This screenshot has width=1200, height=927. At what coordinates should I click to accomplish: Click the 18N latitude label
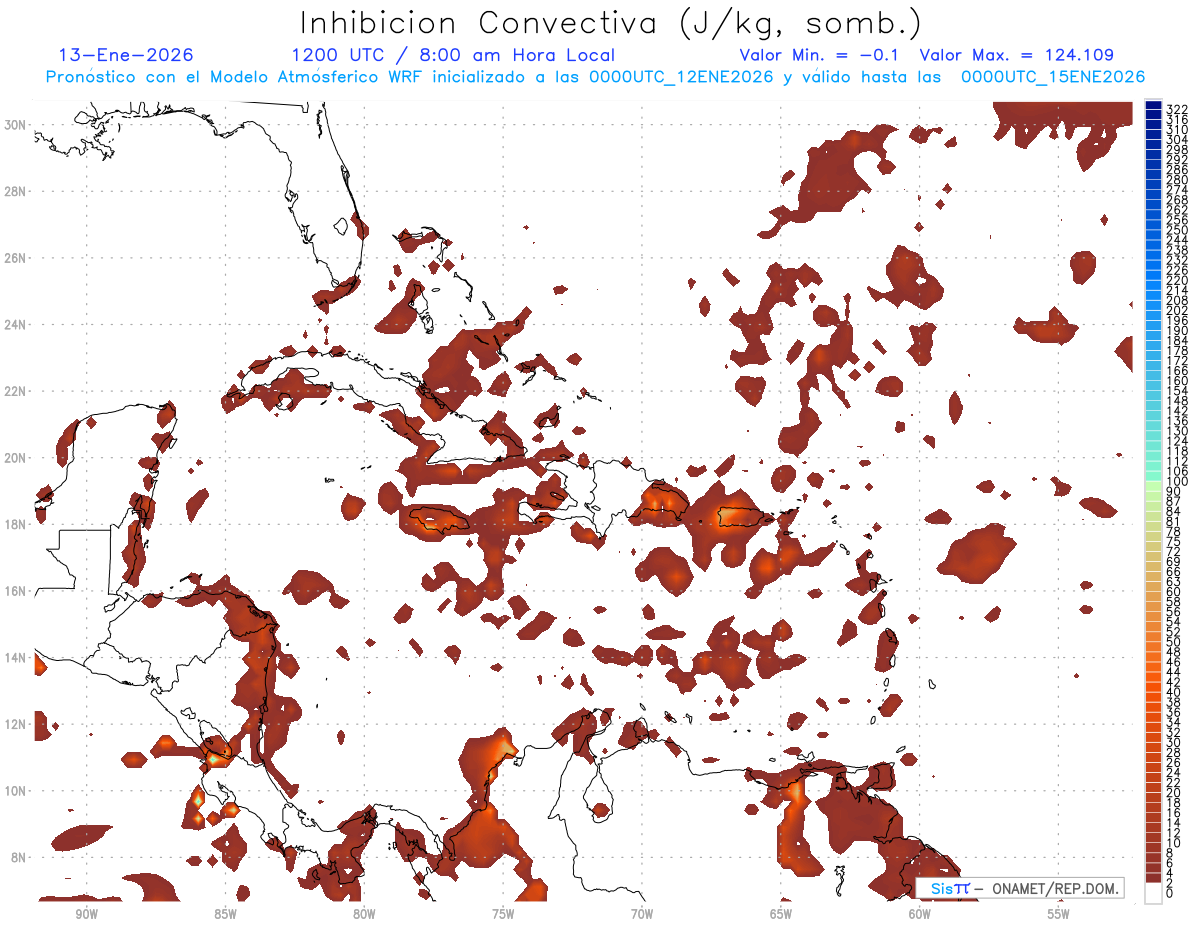click(x=15, y=524)
